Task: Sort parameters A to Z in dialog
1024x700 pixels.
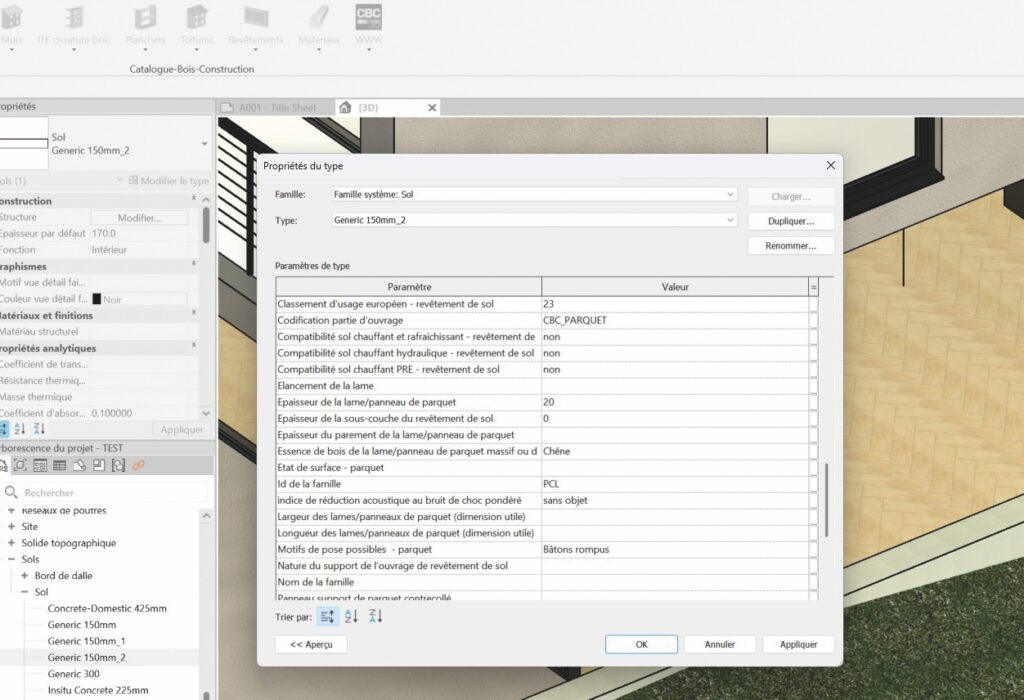Action: click(x=351, y=617)
